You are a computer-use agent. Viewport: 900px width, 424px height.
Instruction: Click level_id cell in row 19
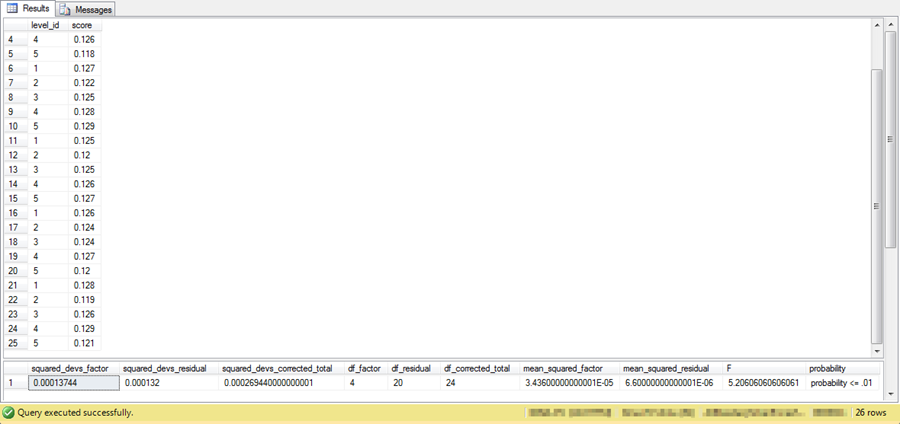(x=48, y=256)
